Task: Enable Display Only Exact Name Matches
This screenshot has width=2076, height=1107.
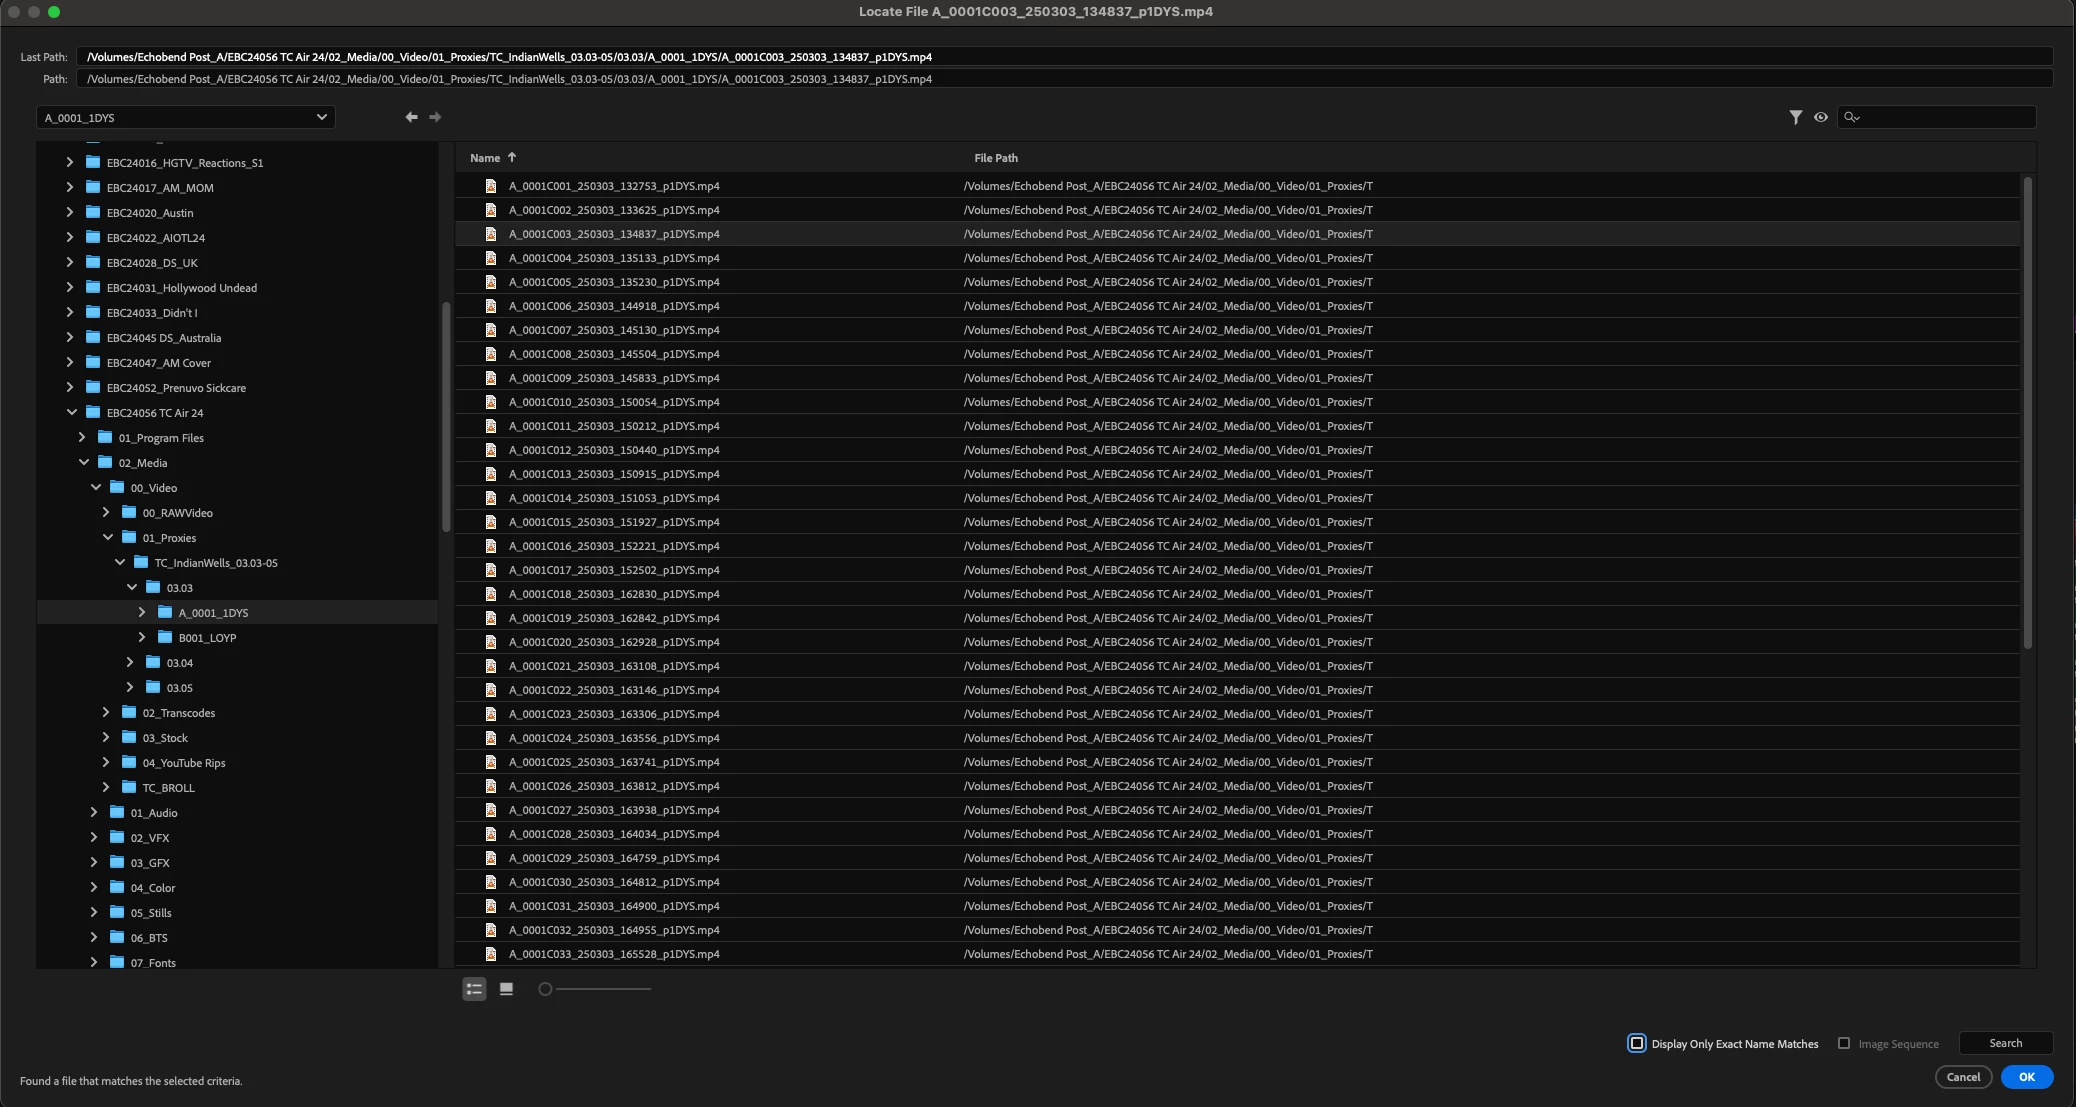Action: [x=1637, y=1043]
